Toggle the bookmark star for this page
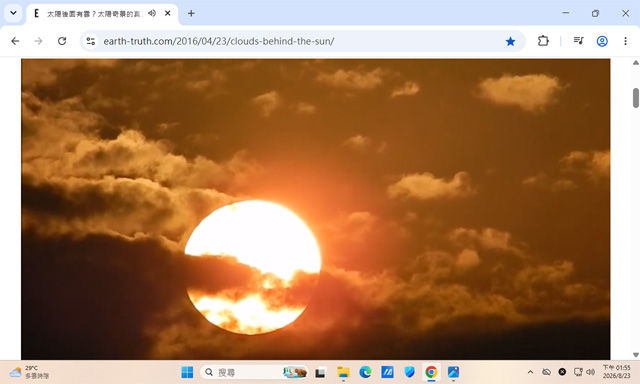The width and height of the screenshot is (640, 384). 510,41
